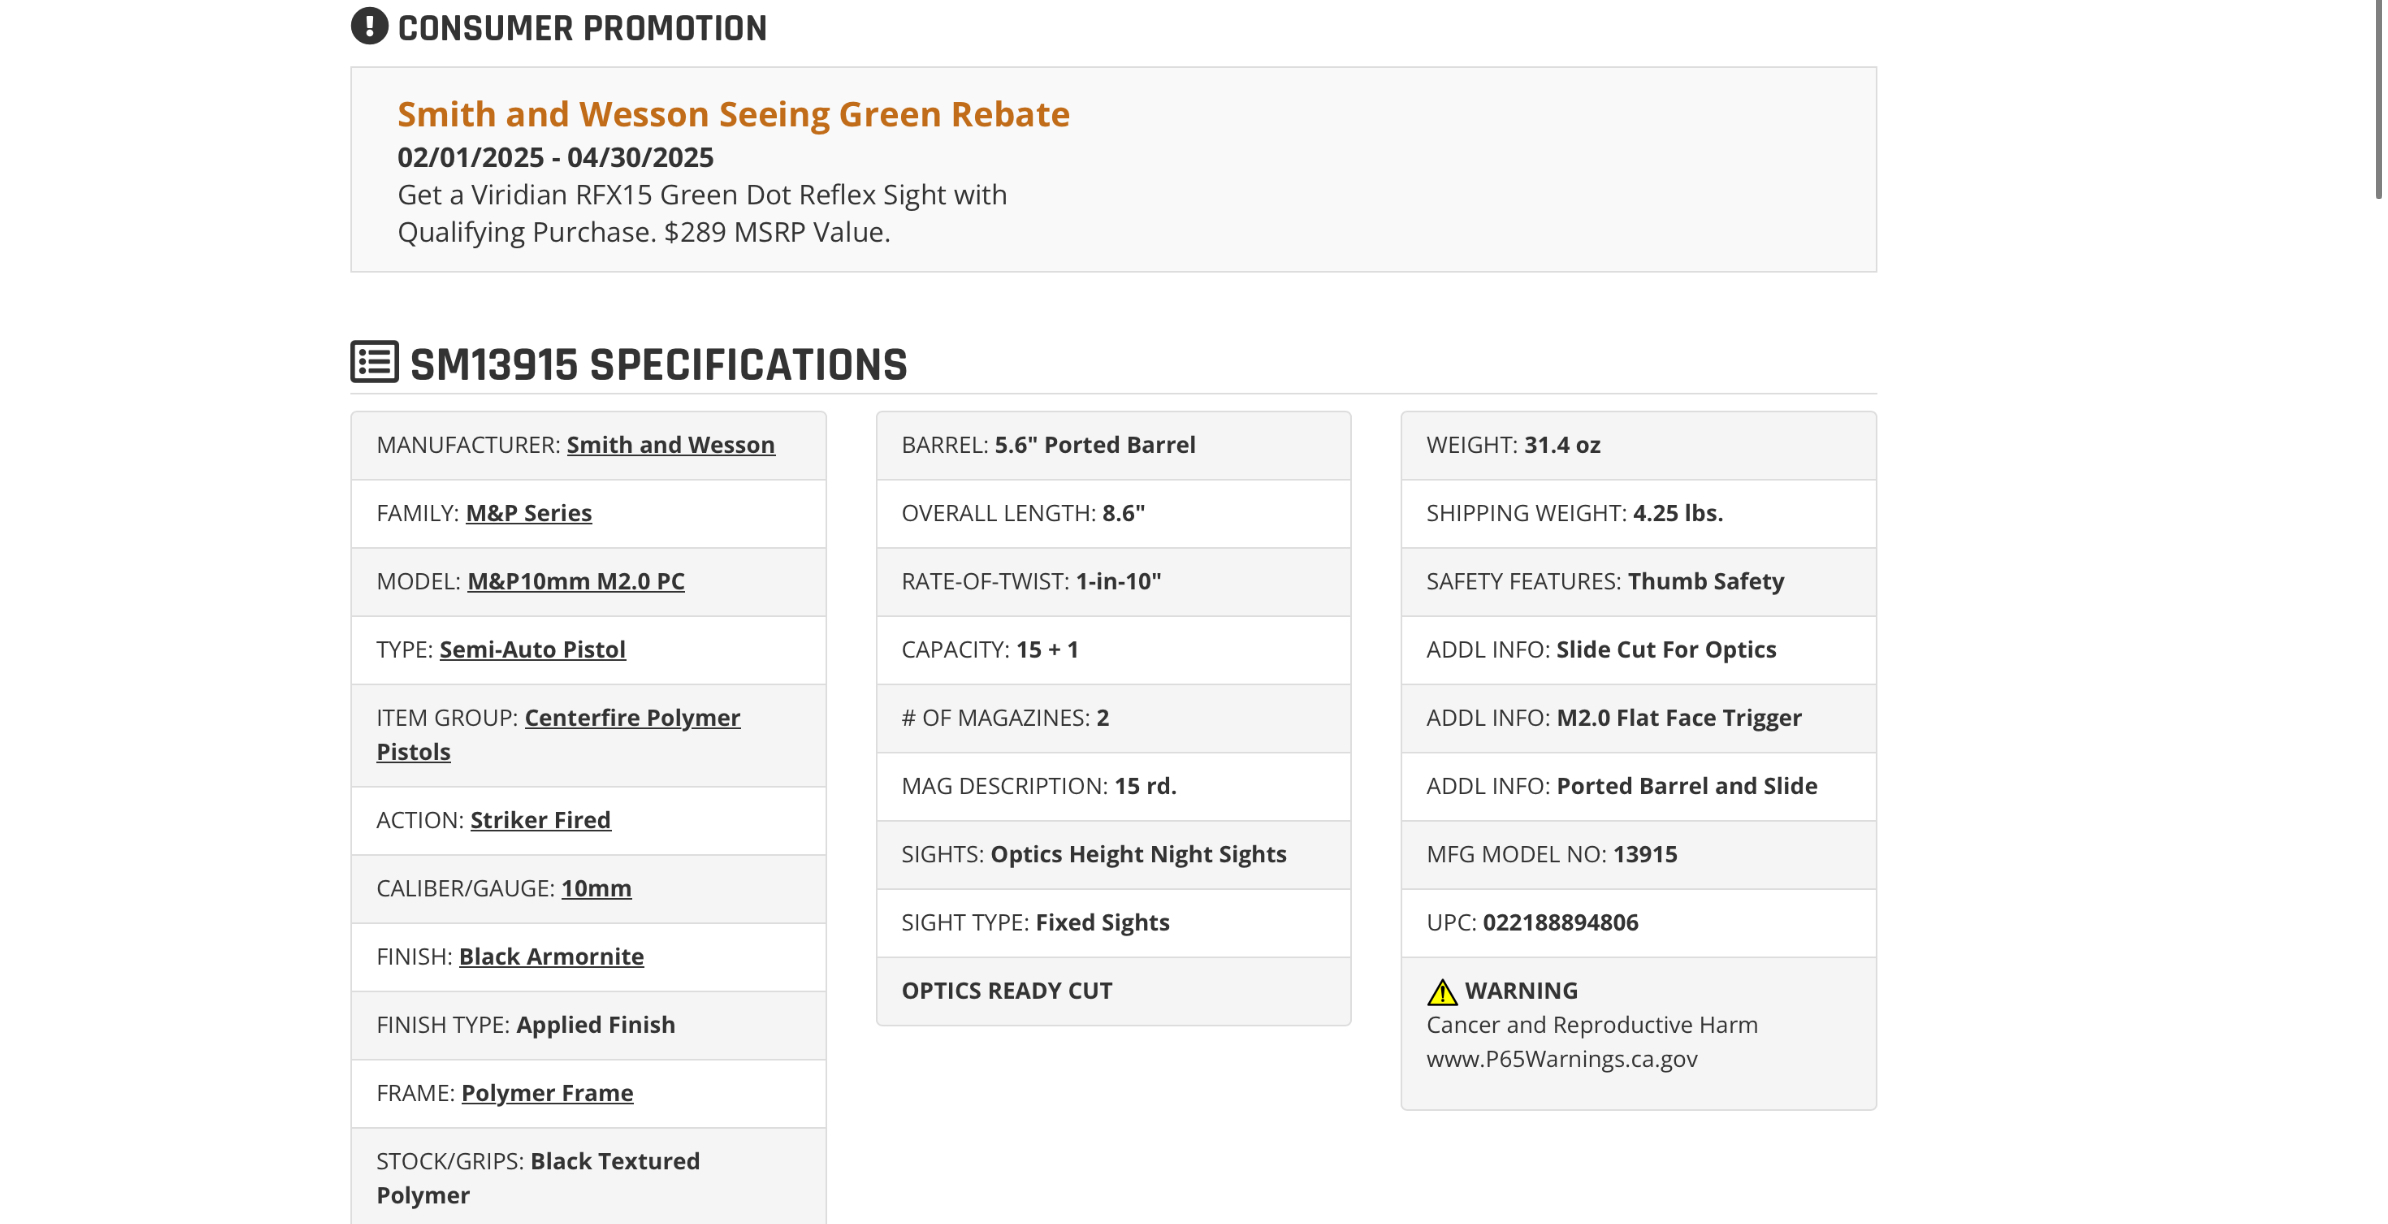
Task: Click the MFG model number 13915
Action: (1645, 854)
